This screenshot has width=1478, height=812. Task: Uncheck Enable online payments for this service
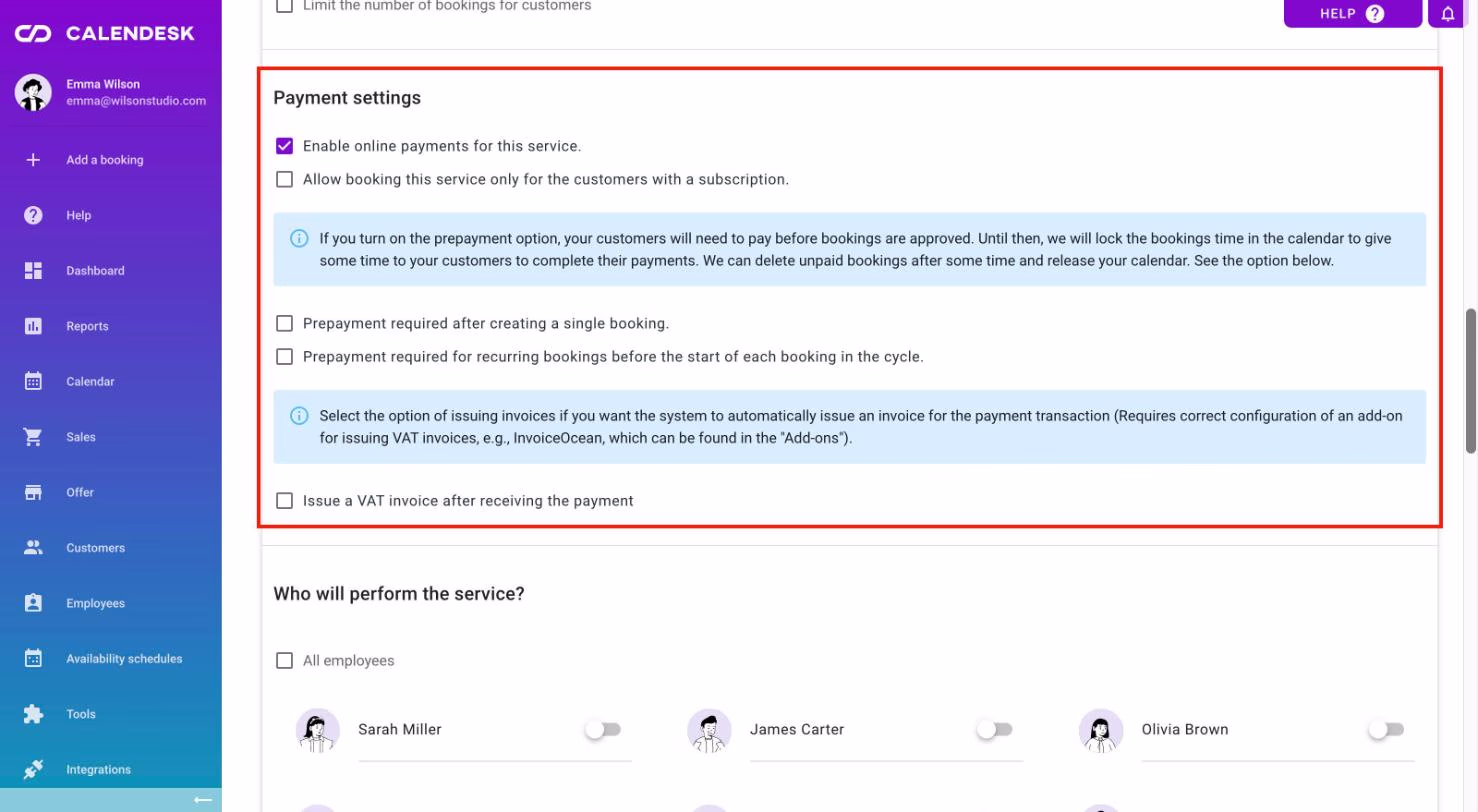285,146
